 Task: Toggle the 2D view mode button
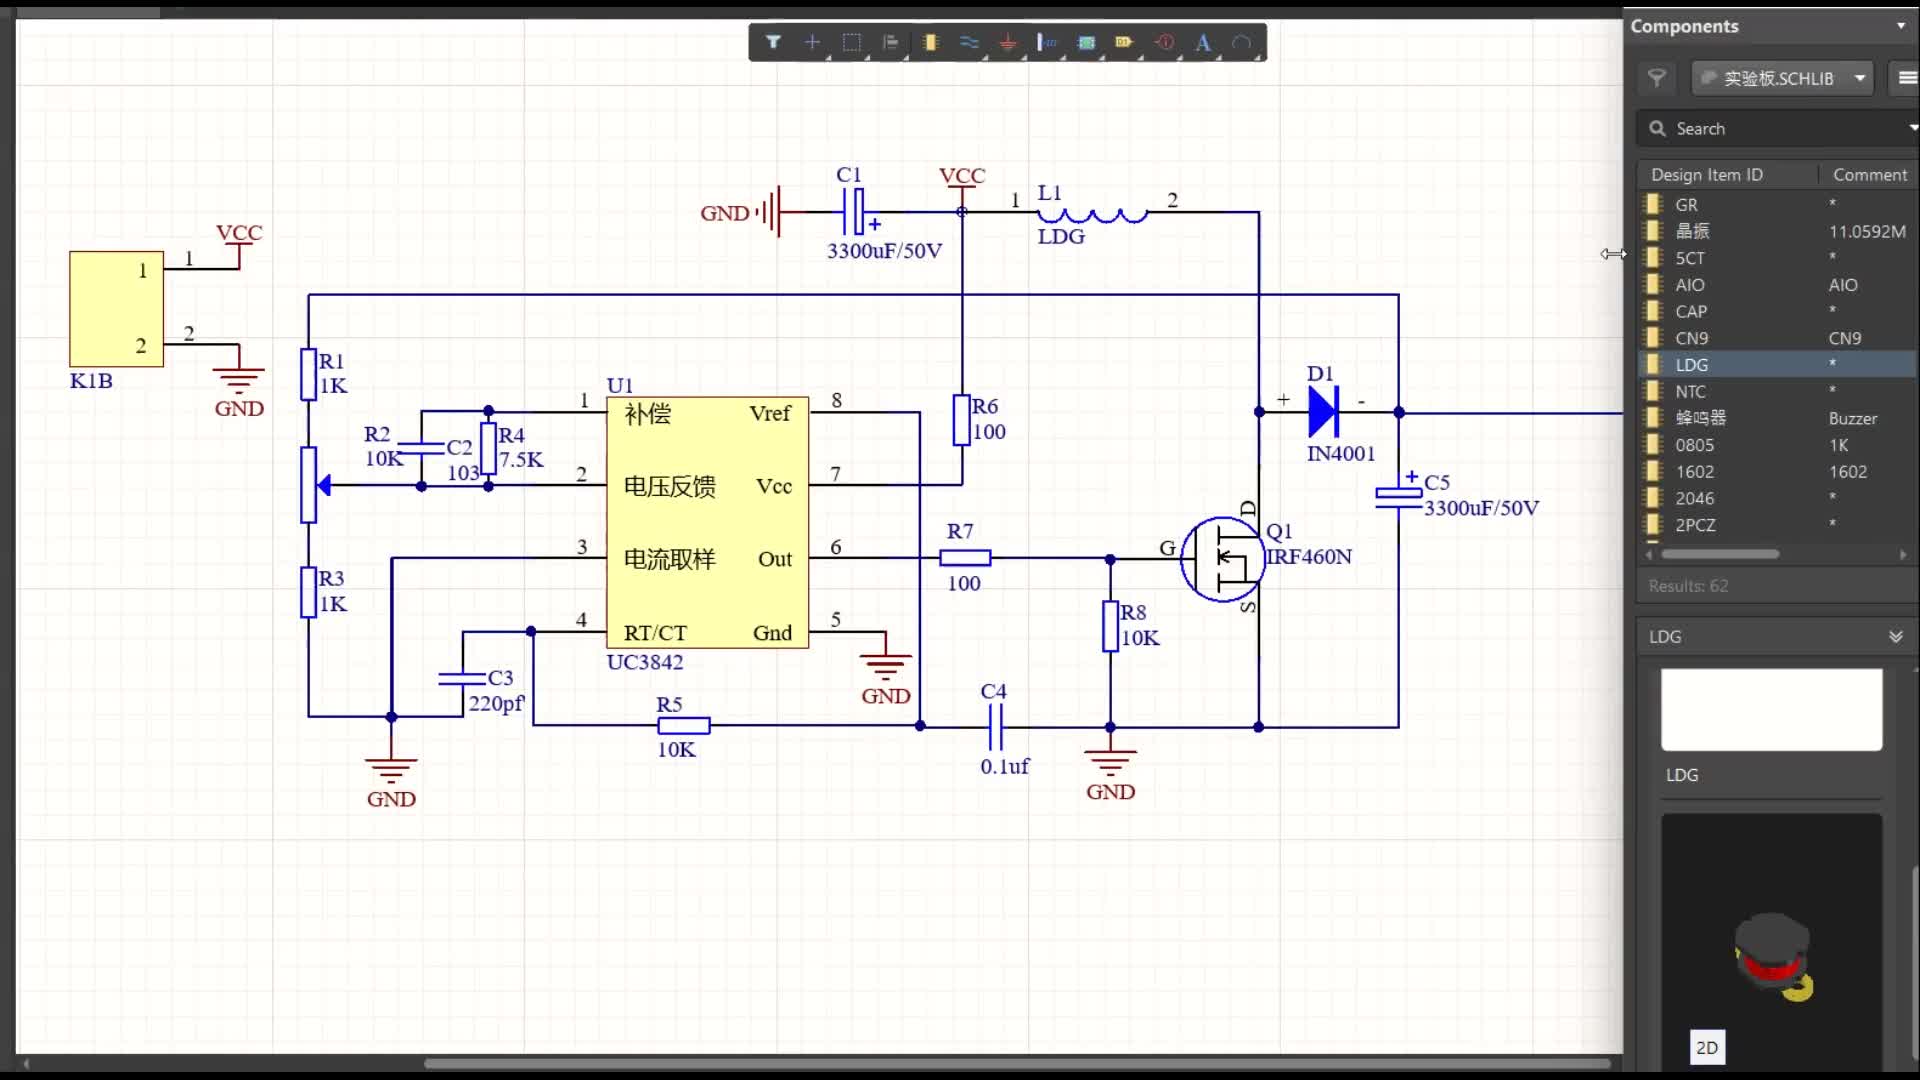click(x=1708, y=1047)
